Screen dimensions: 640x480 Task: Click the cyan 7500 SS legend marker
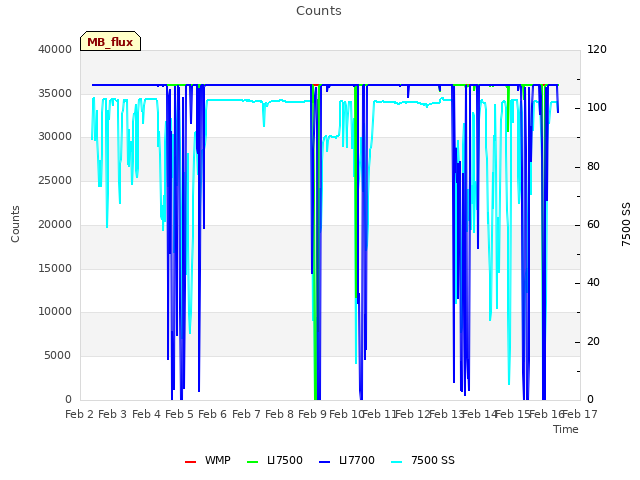coord(397,462)
